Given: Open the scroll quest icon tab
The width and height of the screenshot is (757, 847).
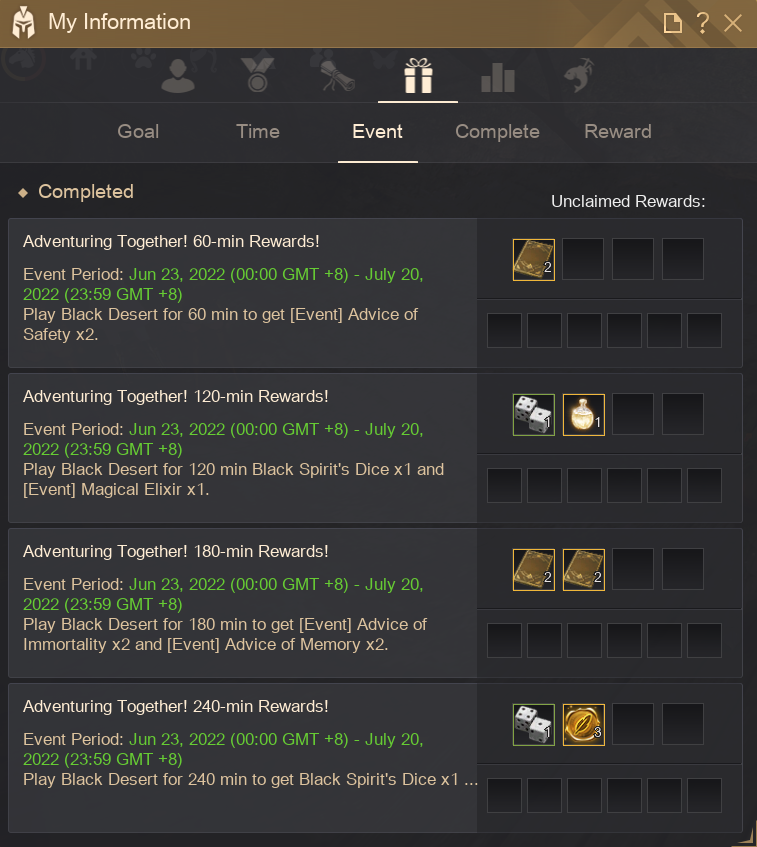Looking at the screenshot, I should pyautogui.click(x=338, y=75).
